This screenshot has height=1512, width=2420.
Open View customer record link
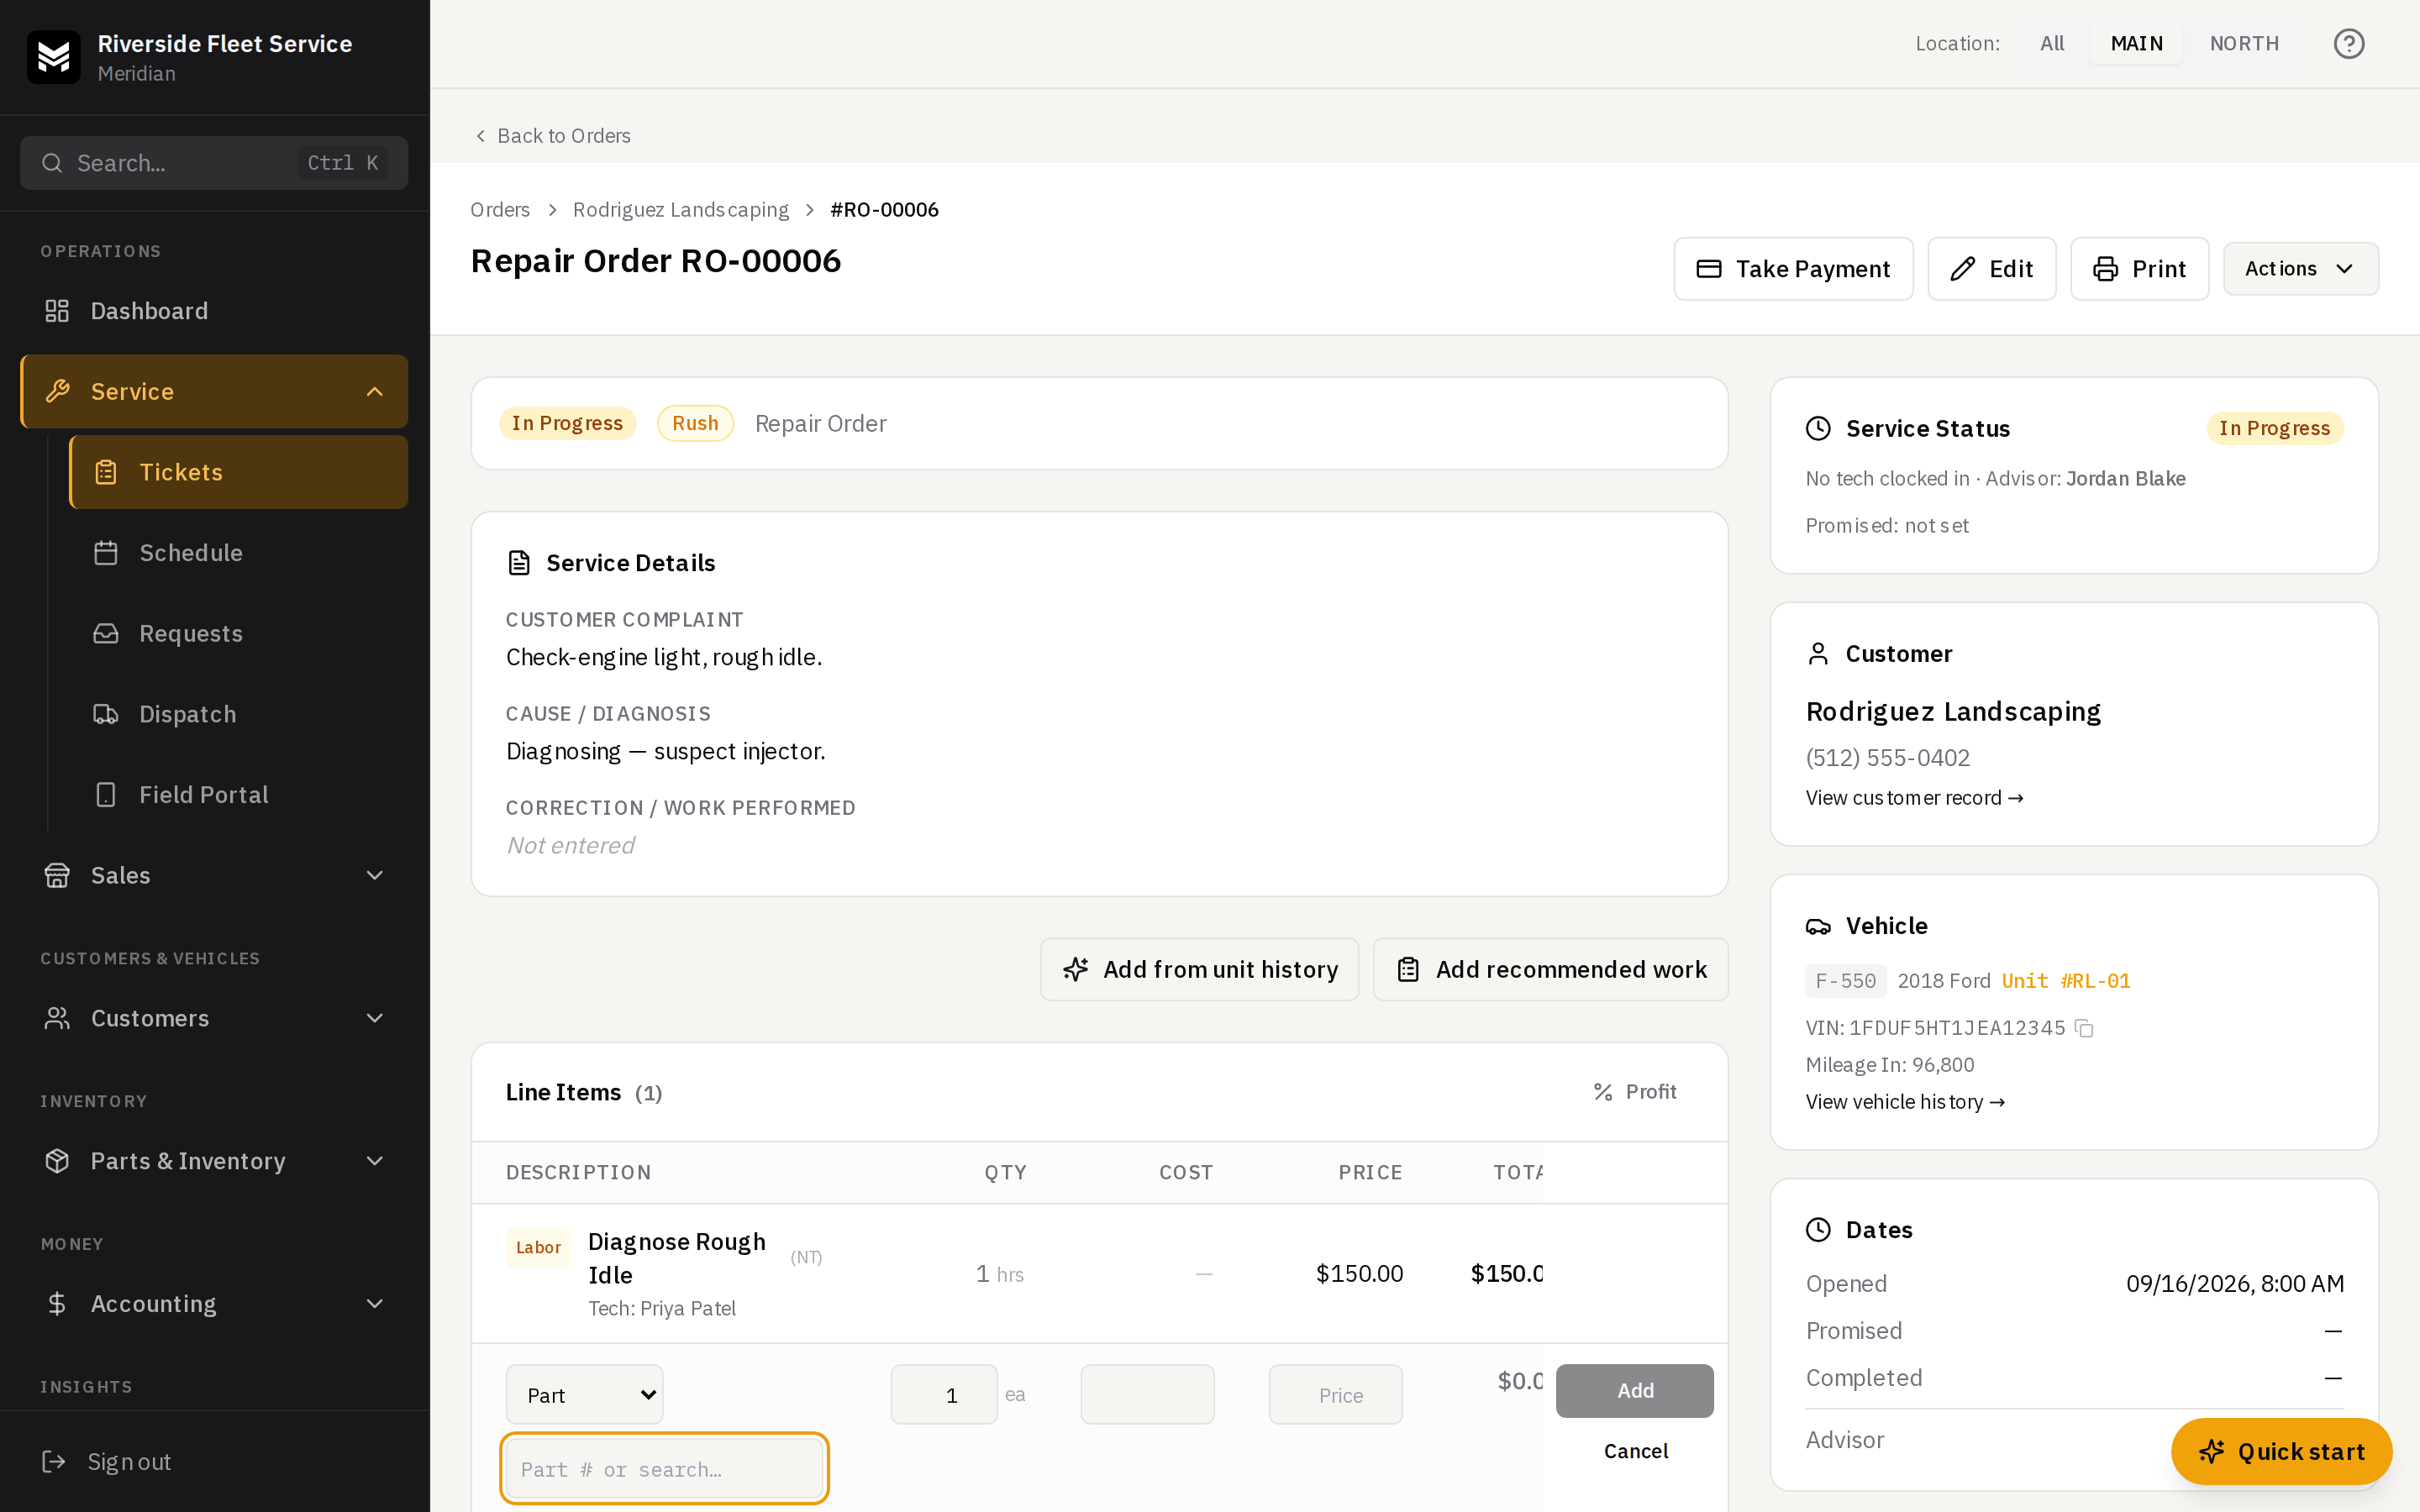coord(1914,797)
